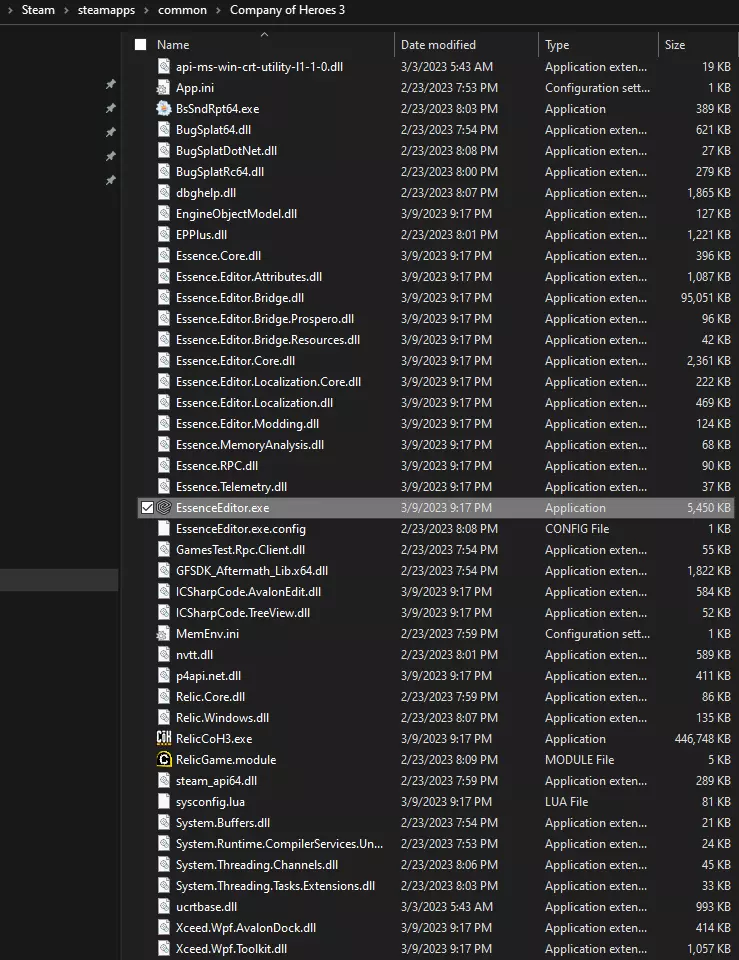This screenshot has width=739, height=960.
Task: Click the System.Buffers.dll file icon
Action: pyautogui.click(x=163, y=822)
